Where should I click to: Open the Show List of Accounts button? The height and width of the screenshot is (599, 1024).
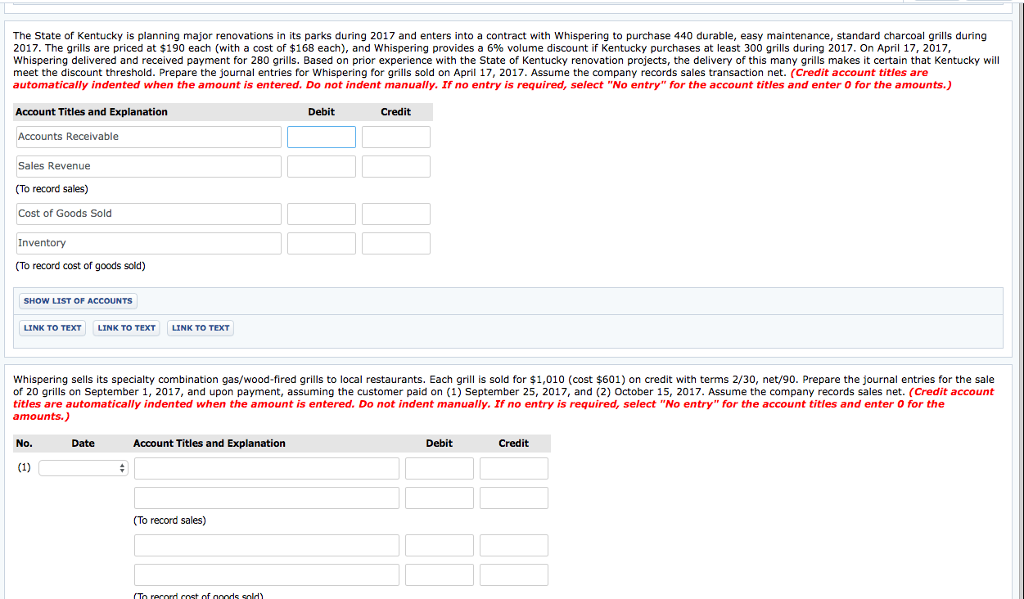(x=78, y=301)
